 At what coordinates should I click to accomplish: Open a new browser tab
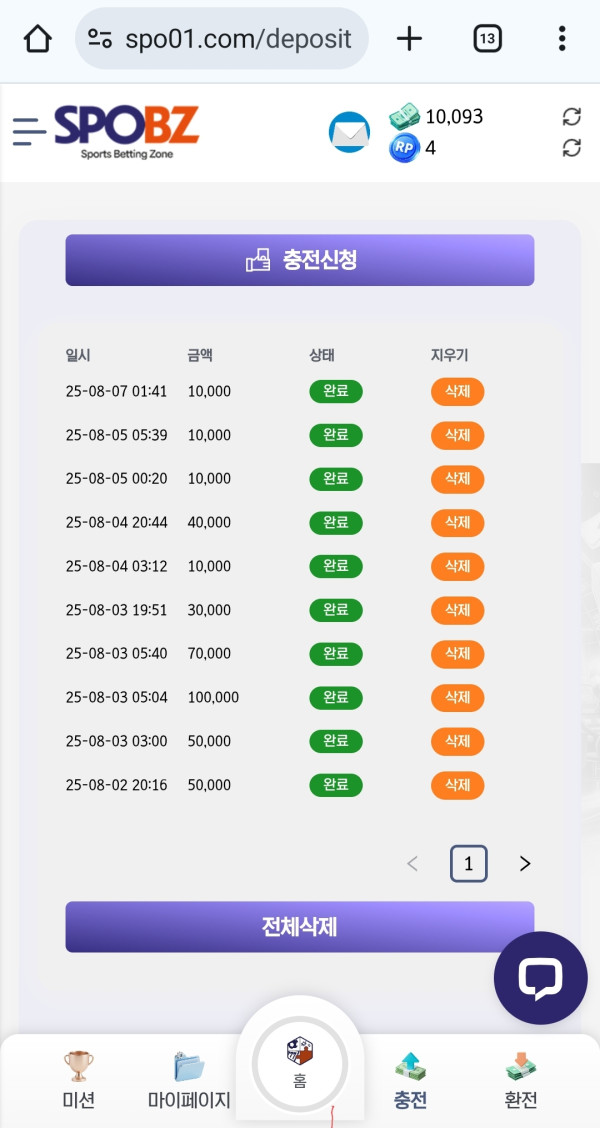(x=409, y=39)
